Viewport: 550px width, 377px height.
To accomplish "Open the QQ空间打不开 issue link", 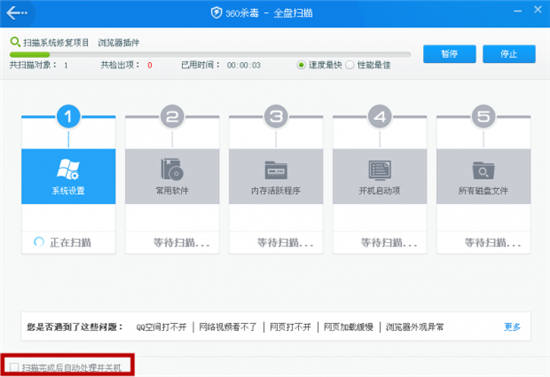I will click(161, 327).
